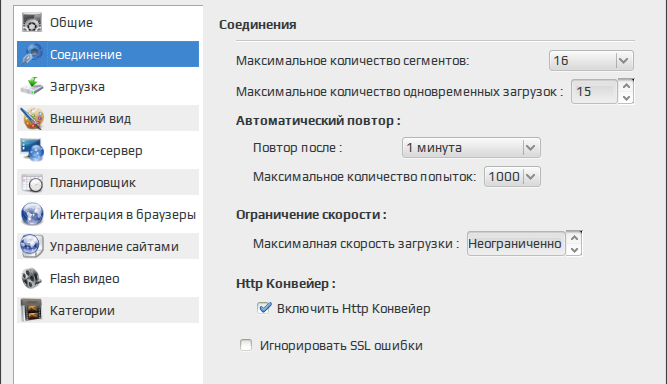Click the Внешний вид palette icon
Image resolution: width=667 pixels, height=384 pixels.
click(x=32, y=118)
